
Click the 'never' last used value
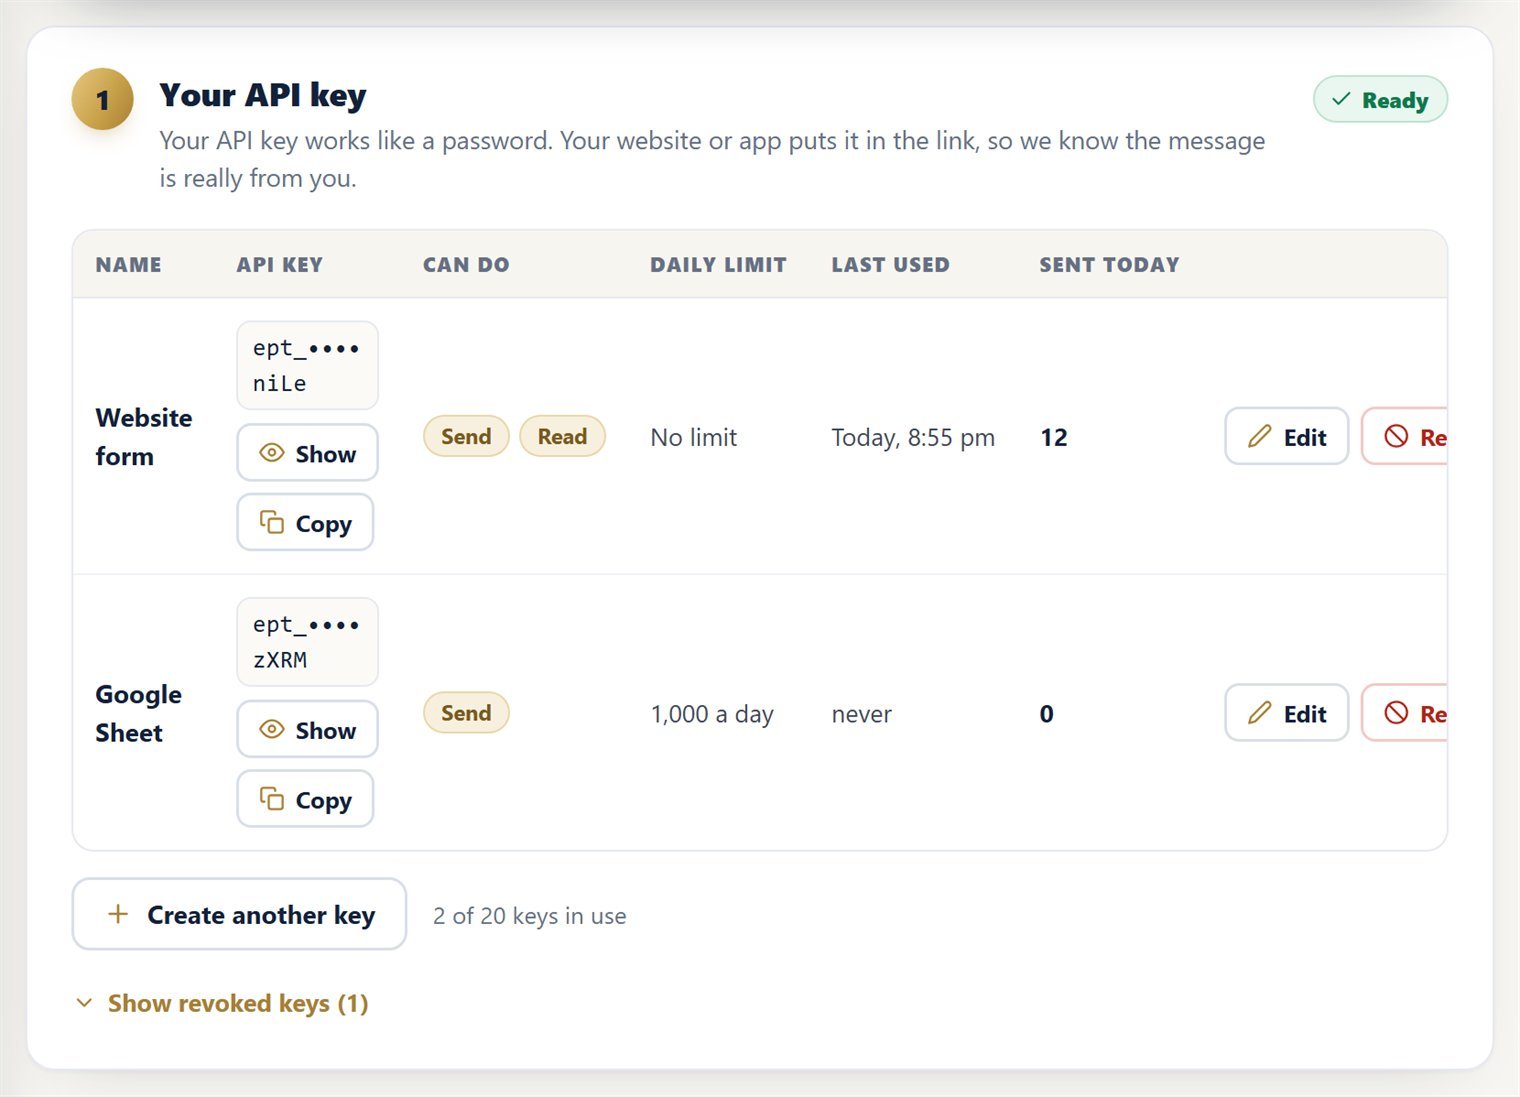(x=861, y=714)
